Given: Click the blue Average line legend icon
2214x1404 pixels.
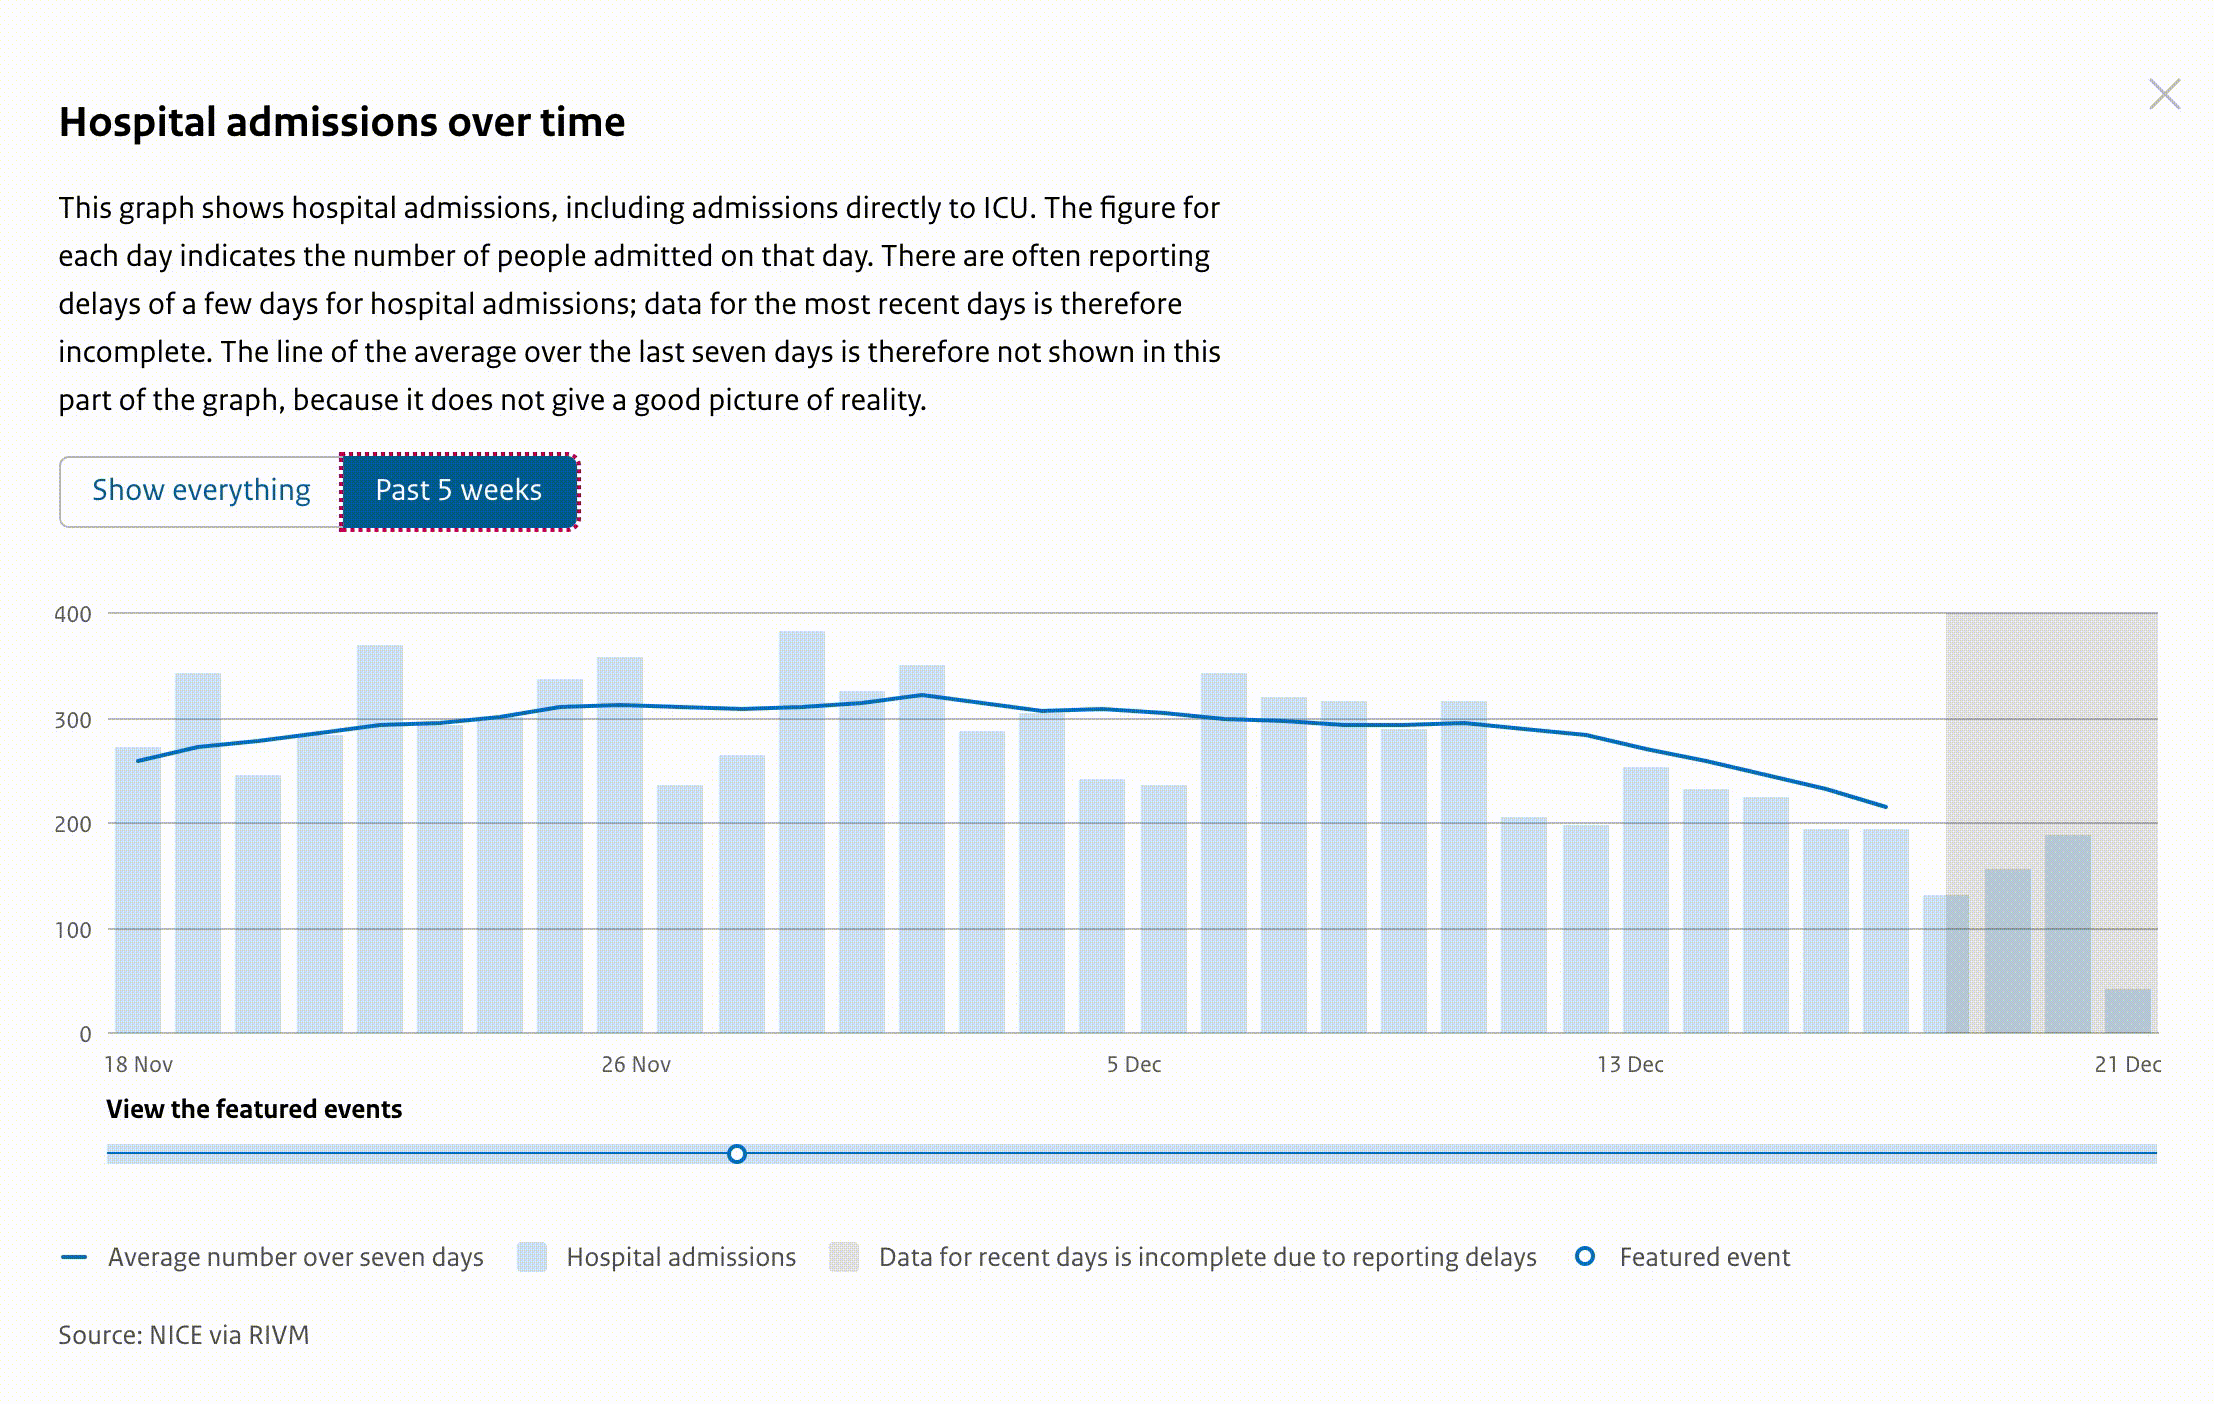Looking at the screenshot, I should pyautogui.click(x=74, y=1257).
